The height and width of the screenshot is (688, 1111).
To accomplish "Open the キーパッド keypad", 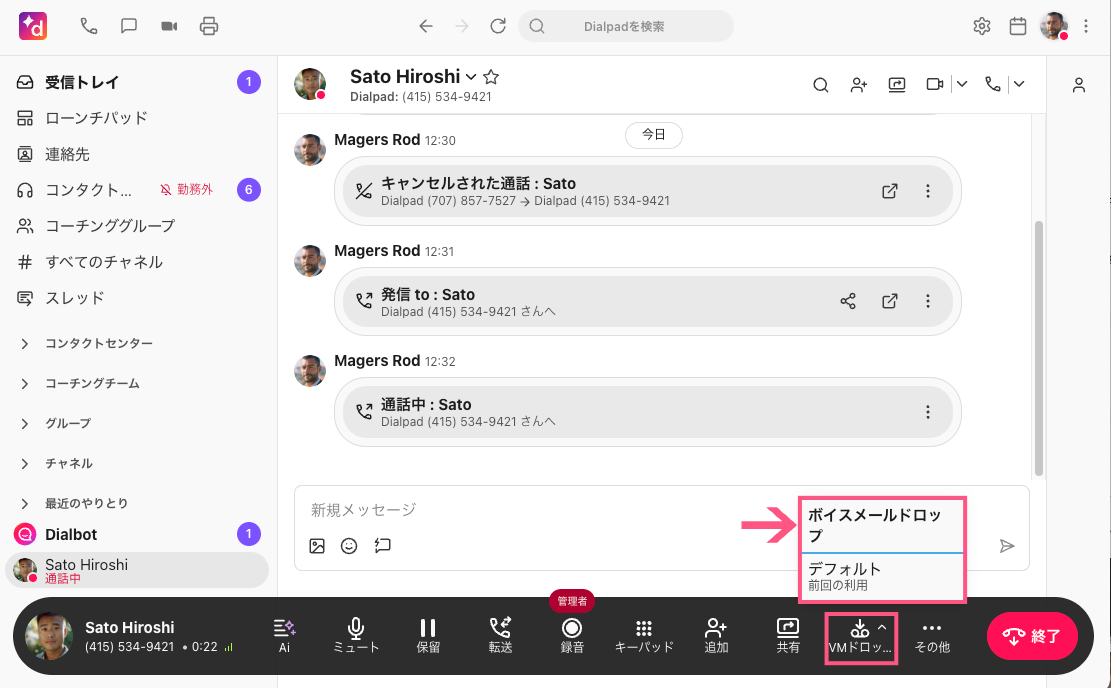I will (644, 636).
